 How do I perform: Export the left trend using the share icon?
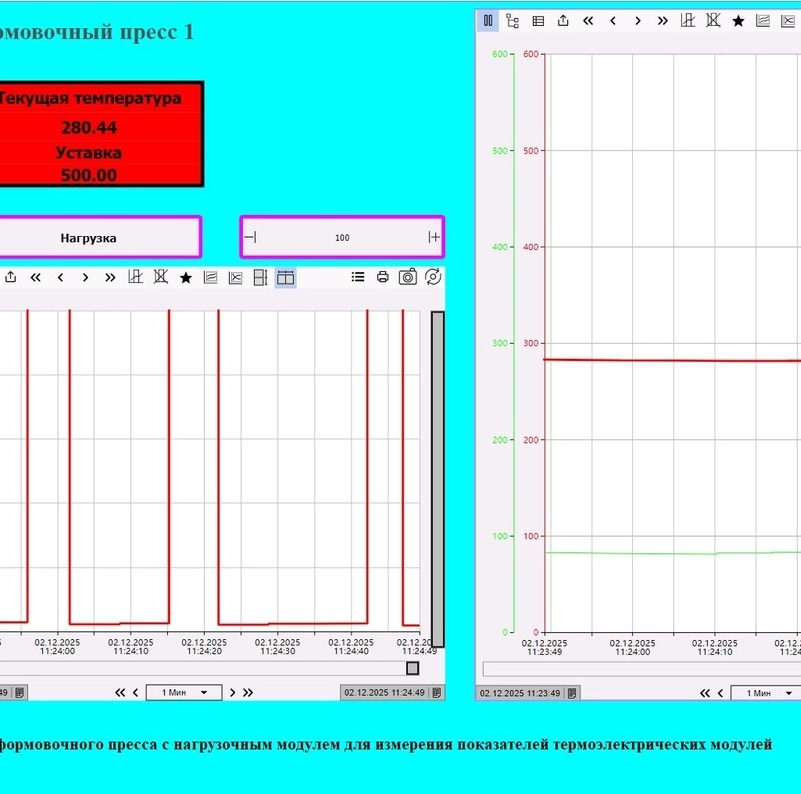tap(10, 278)
